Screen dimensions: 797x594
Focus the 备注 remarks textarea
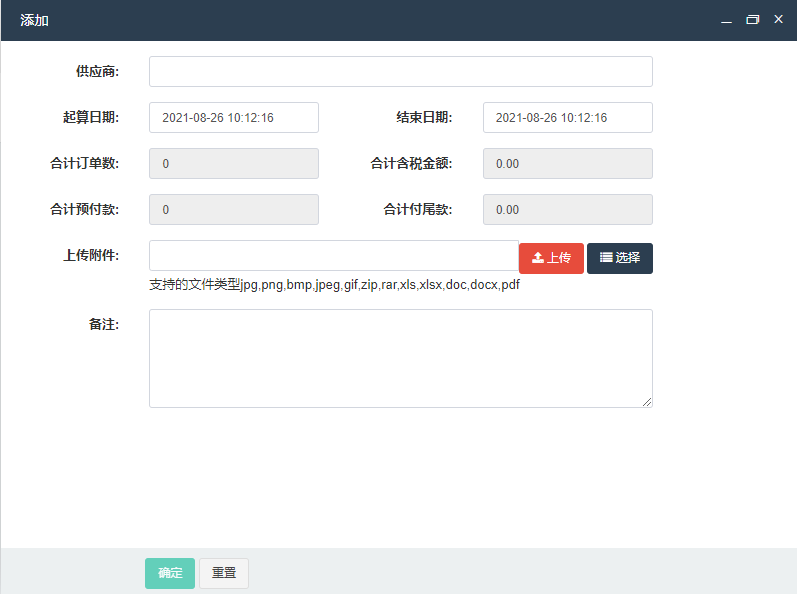tap(401, 358)
